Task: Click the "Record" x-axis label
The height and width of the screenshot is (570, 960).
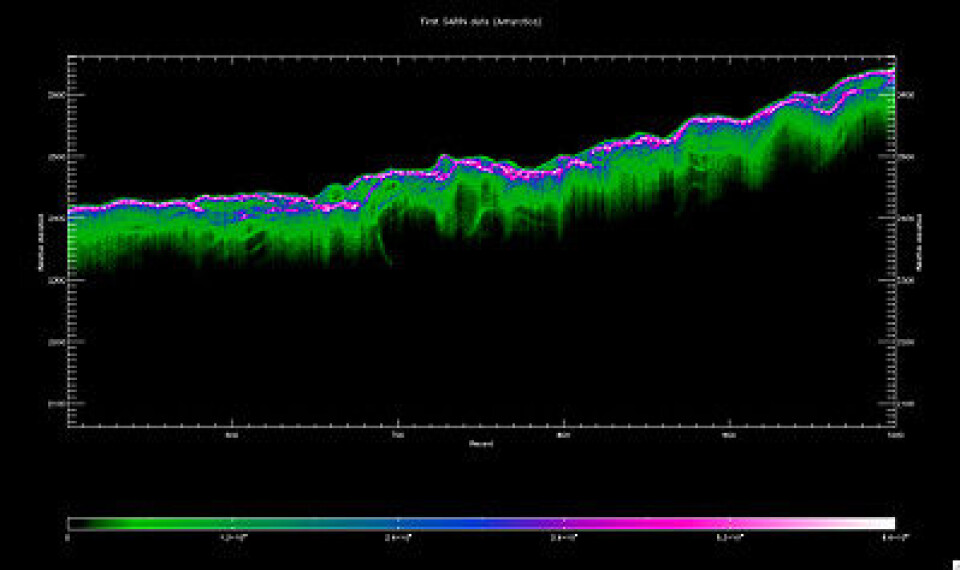Action: [481, 443]
